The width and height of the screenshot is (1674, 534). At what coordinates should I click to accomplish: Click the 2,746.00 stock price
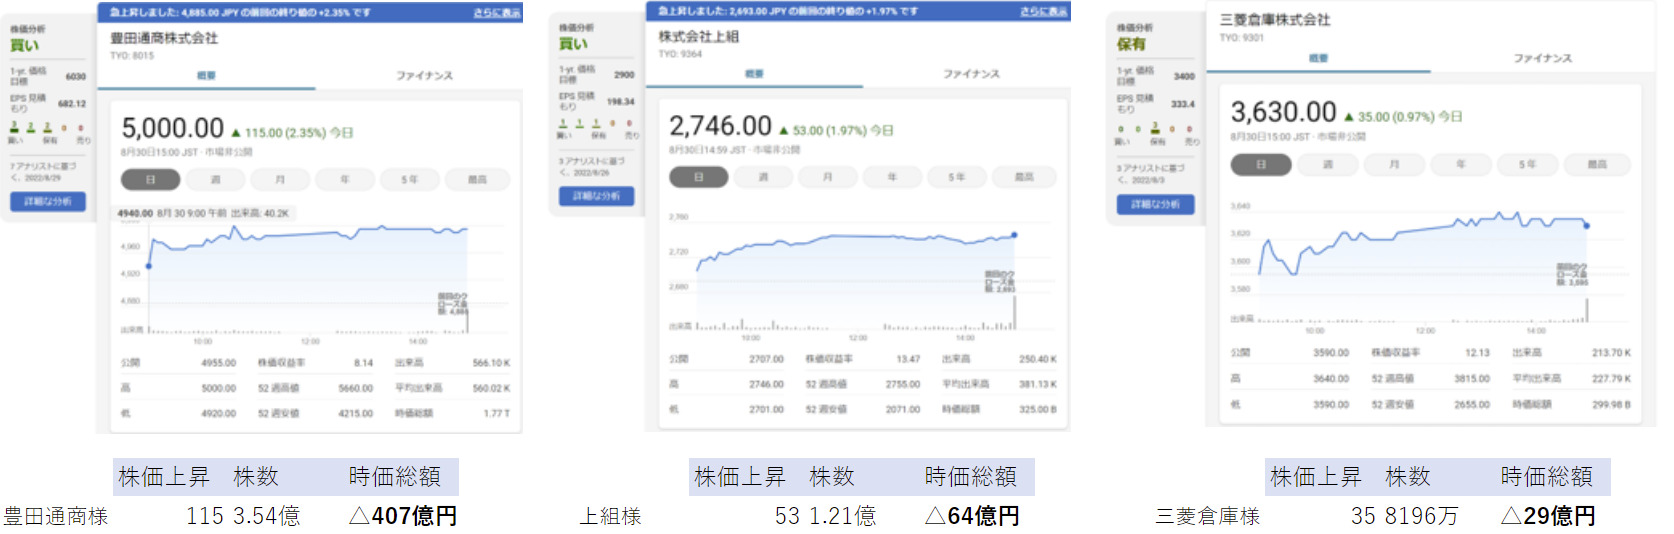click(720, 126)
